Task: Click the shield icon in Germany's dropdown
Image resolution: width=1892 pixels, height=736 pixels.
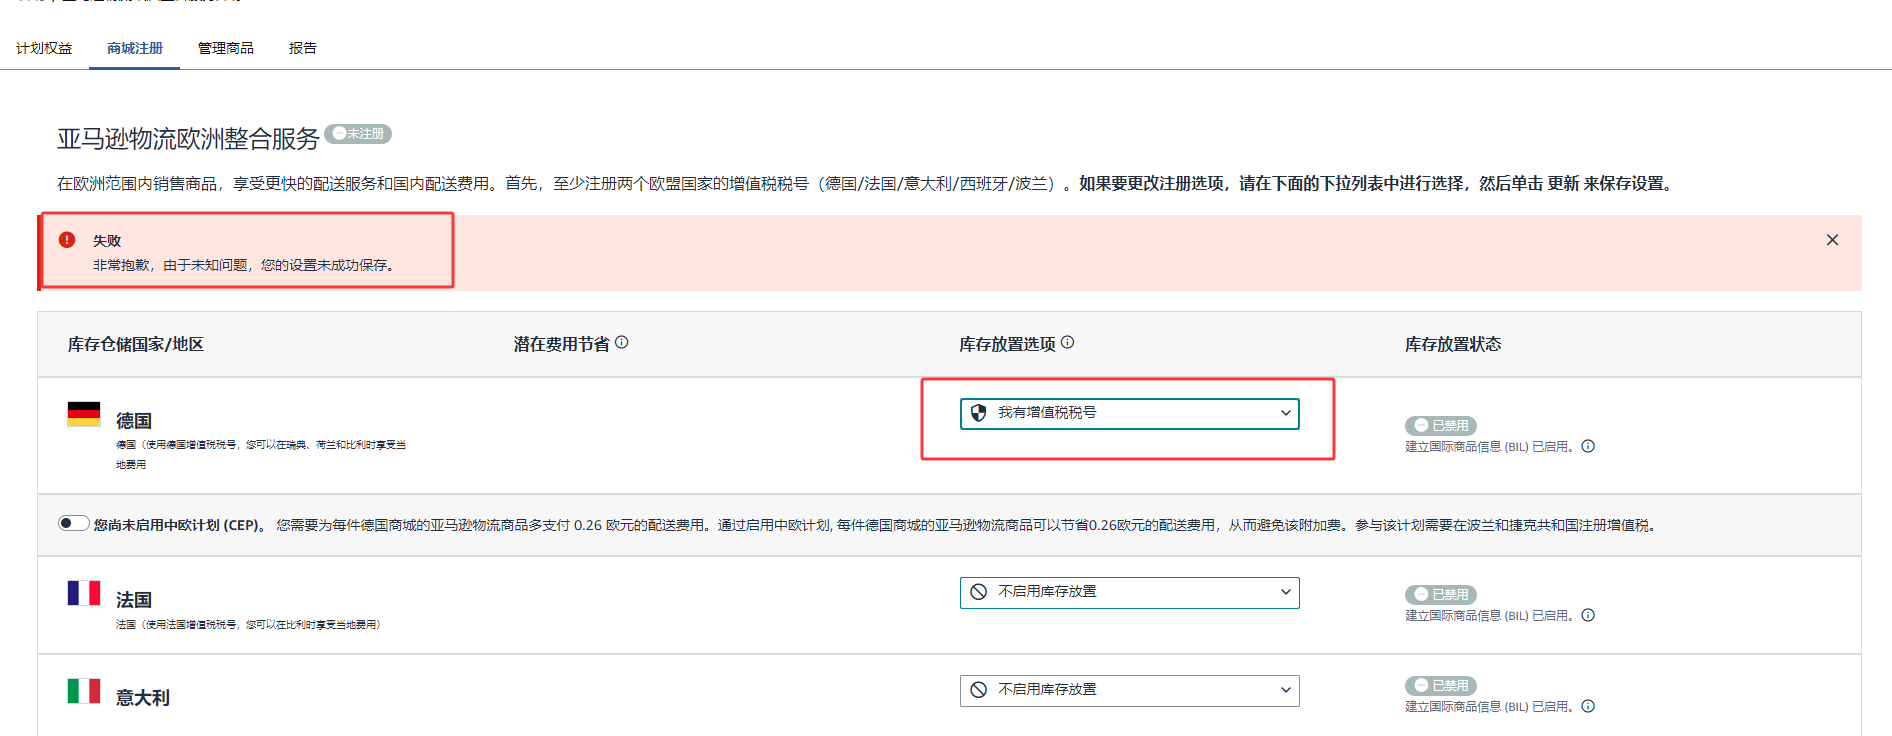Action: [x=979, y=413]
